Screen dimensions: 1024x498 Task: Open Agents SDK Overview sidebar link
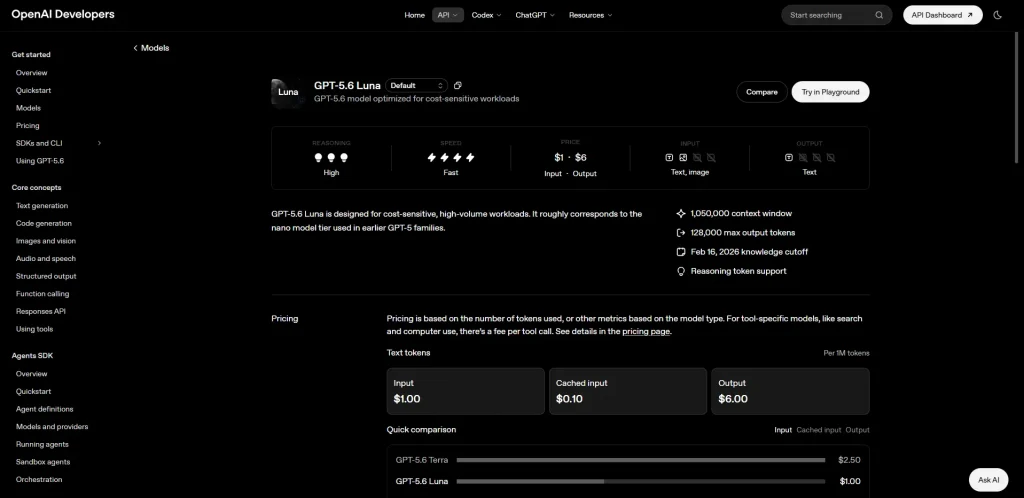click(x=31, y=374)
